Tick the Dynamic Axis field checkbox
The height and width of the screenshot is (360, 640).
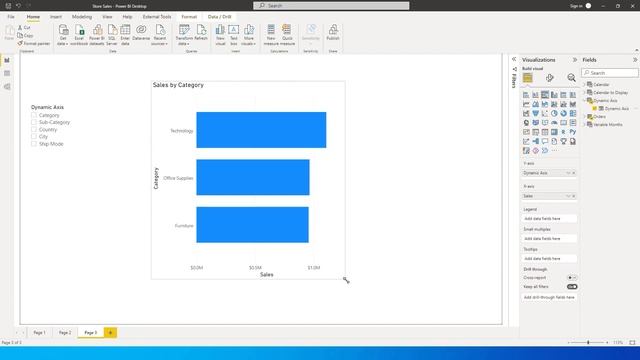[595, 109]
